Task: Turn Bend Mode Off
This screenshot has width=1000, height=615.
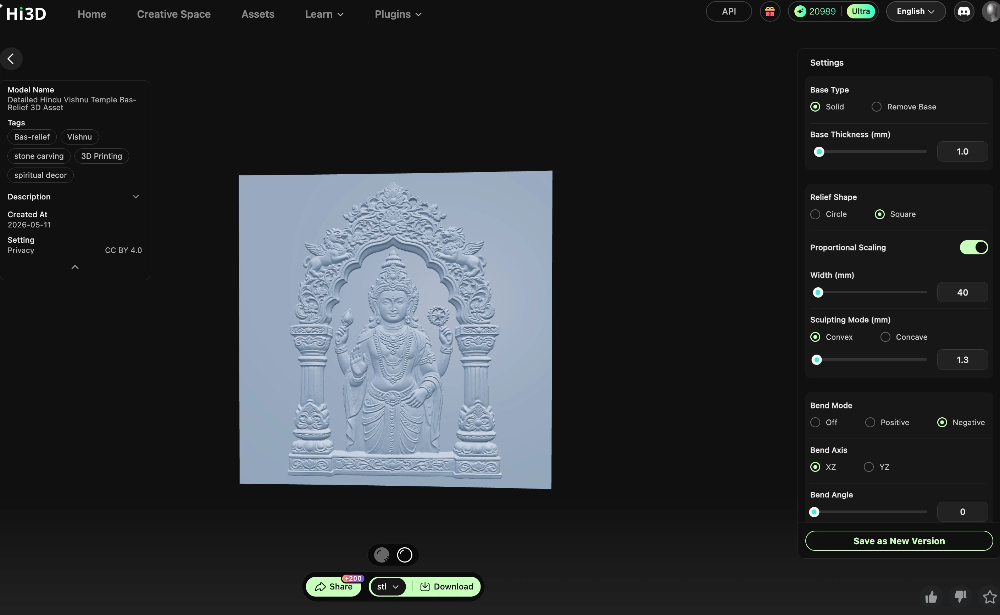Action: tap(823, 422)
